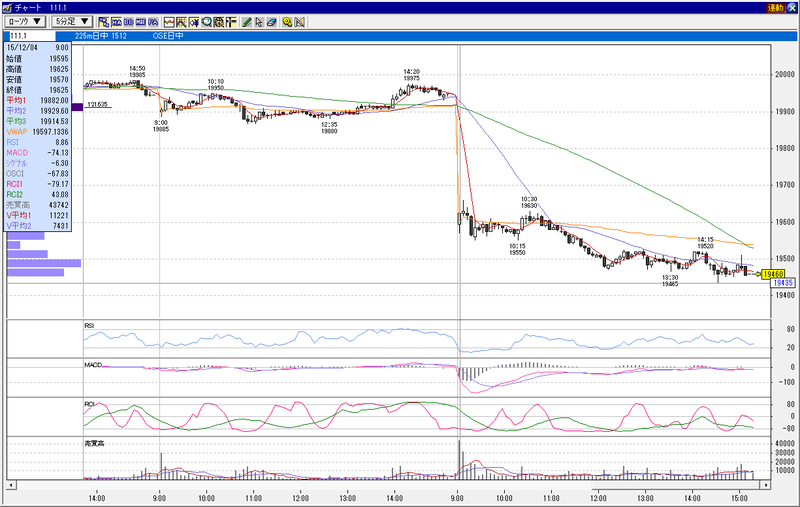Screen dimensions: 800x507
Task: Open the 5分足 timeframe dropdown
Action: [x=72, y=21]
